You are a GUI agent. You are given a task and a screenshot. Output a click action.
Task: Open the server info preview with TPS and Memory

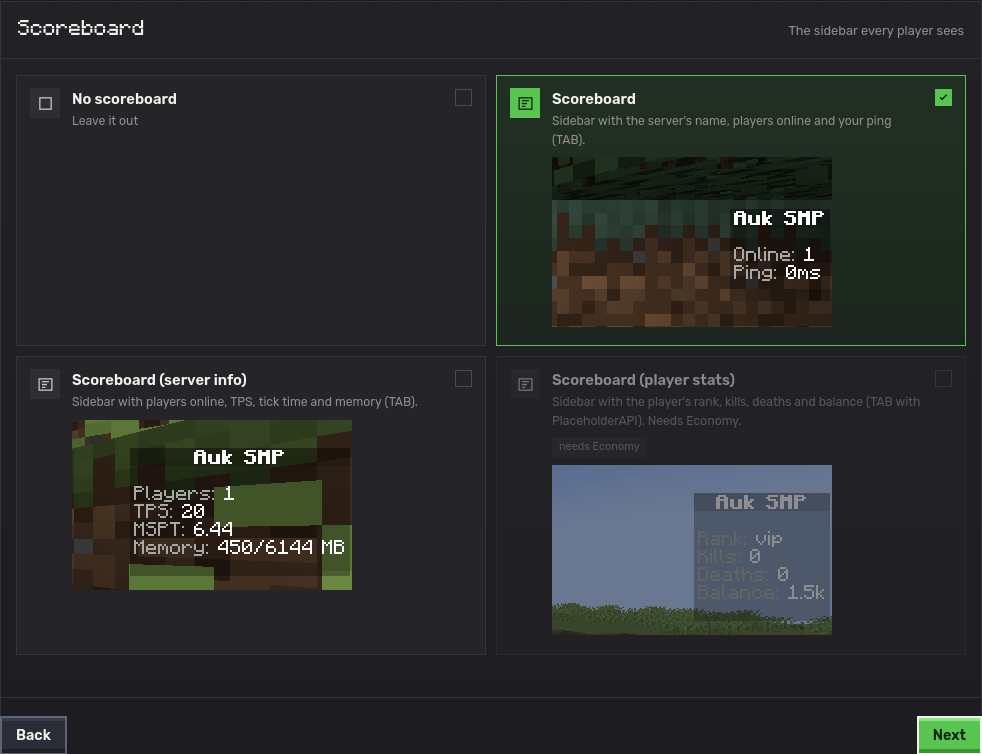click(212, 505)
